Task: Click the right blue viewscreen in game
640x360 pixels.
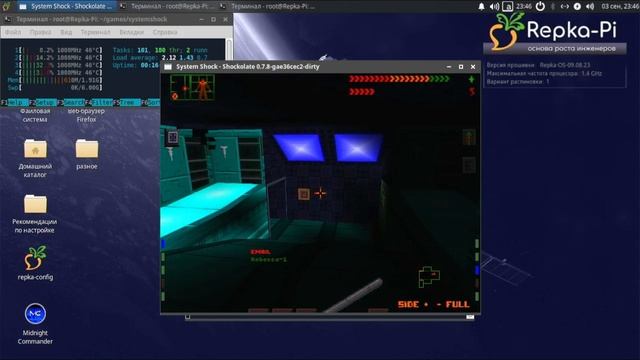Action: point(358,148)
